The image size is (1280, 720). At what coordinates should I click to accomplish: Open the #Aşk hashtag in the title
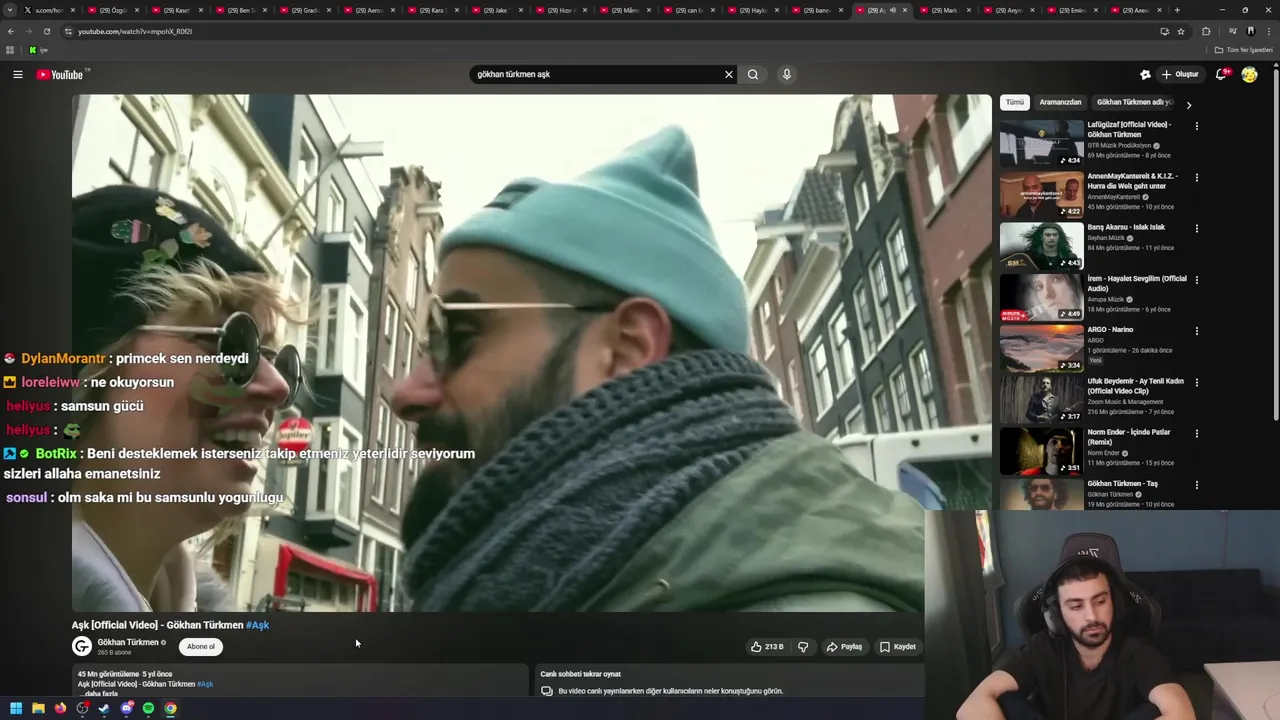pos(257,625)
